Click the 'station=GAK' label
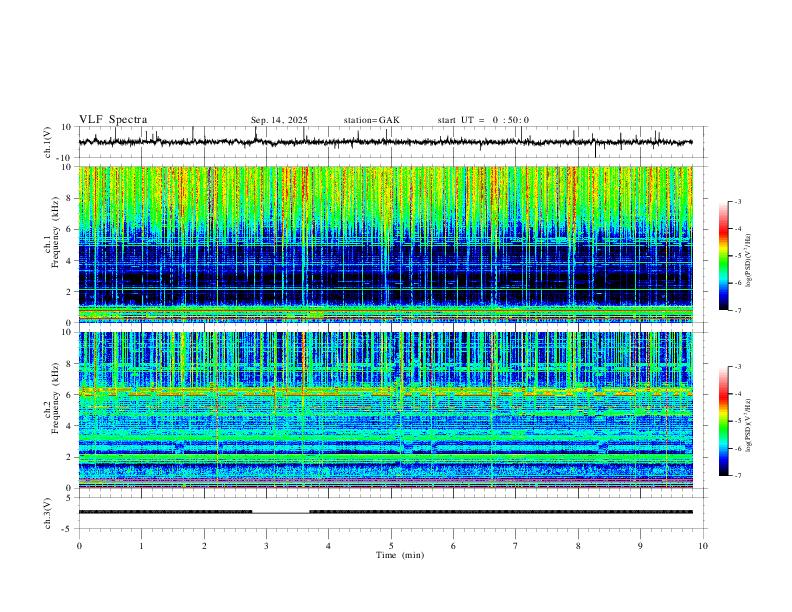The height and width of the screenshot is (612, 792). pyautogui.click(x=371, y=120)
